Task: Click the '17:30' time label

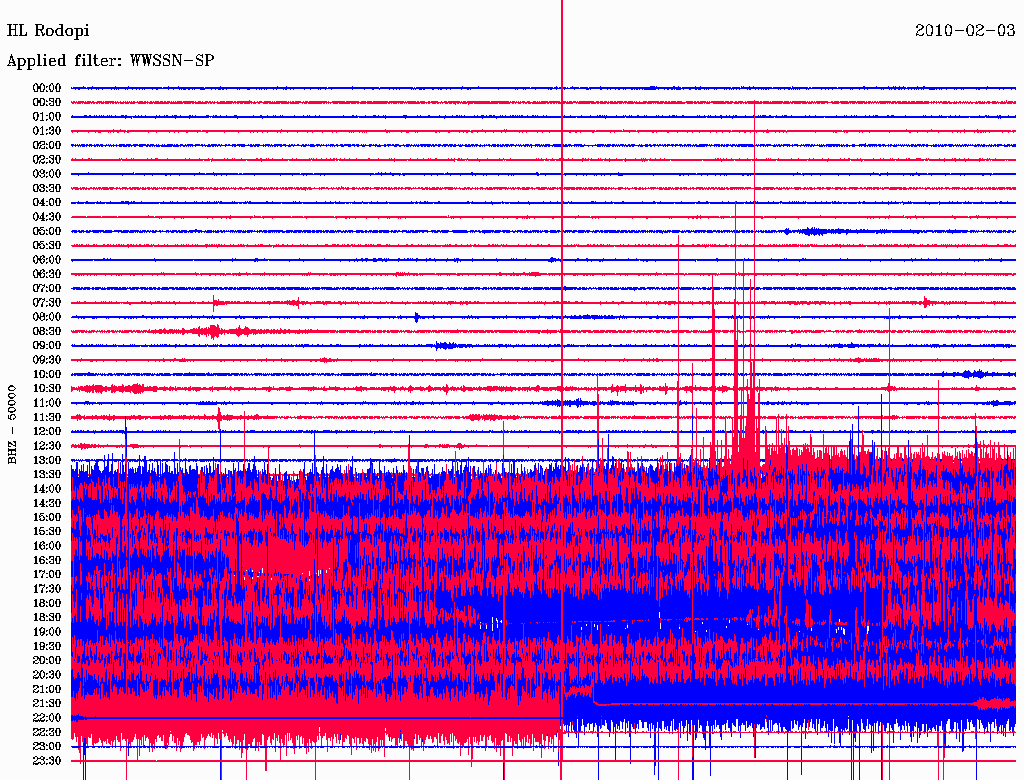Action: (x=47, y=589)
